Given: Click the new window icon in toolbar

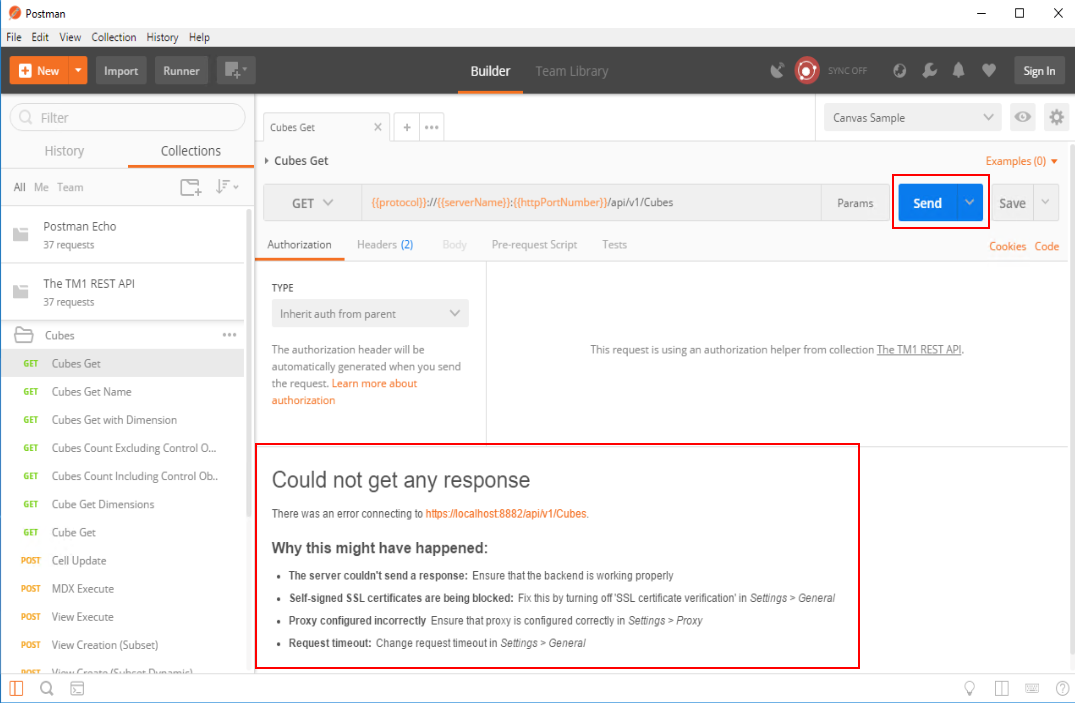Looking at the screenshot, I should coord(236,71).
